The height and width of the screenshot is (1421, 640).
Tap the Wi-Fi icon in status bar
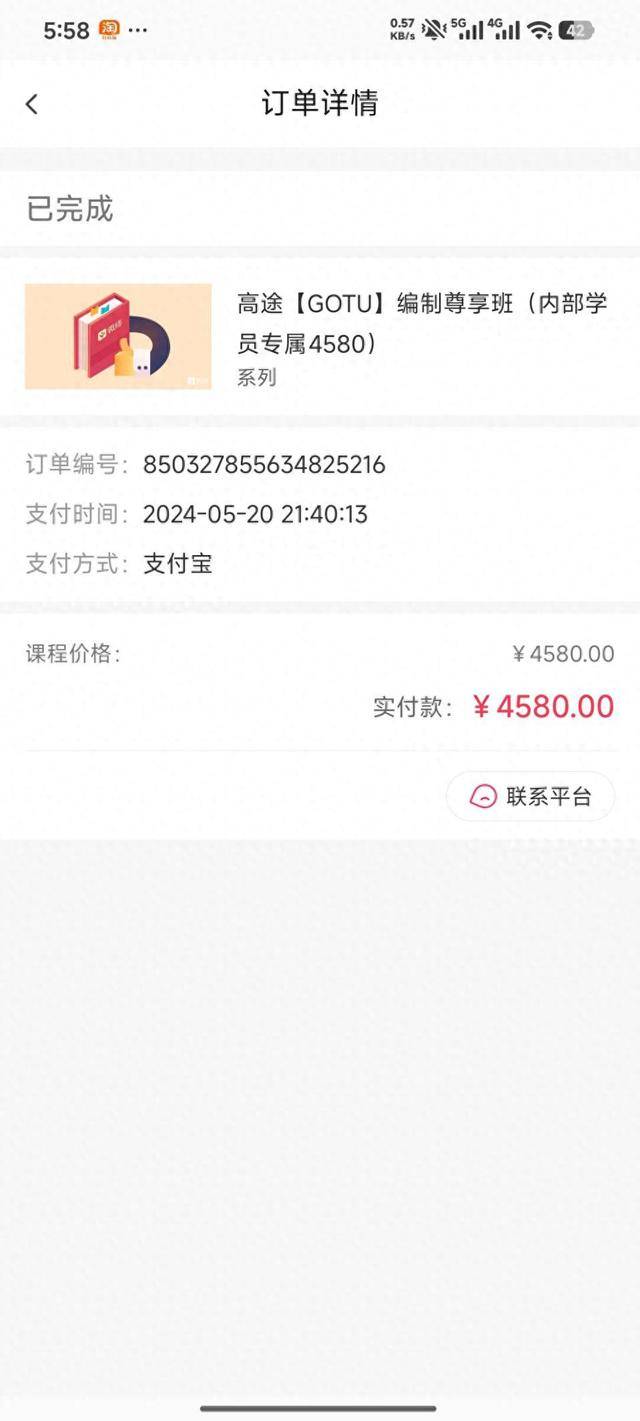pos(540,30)
